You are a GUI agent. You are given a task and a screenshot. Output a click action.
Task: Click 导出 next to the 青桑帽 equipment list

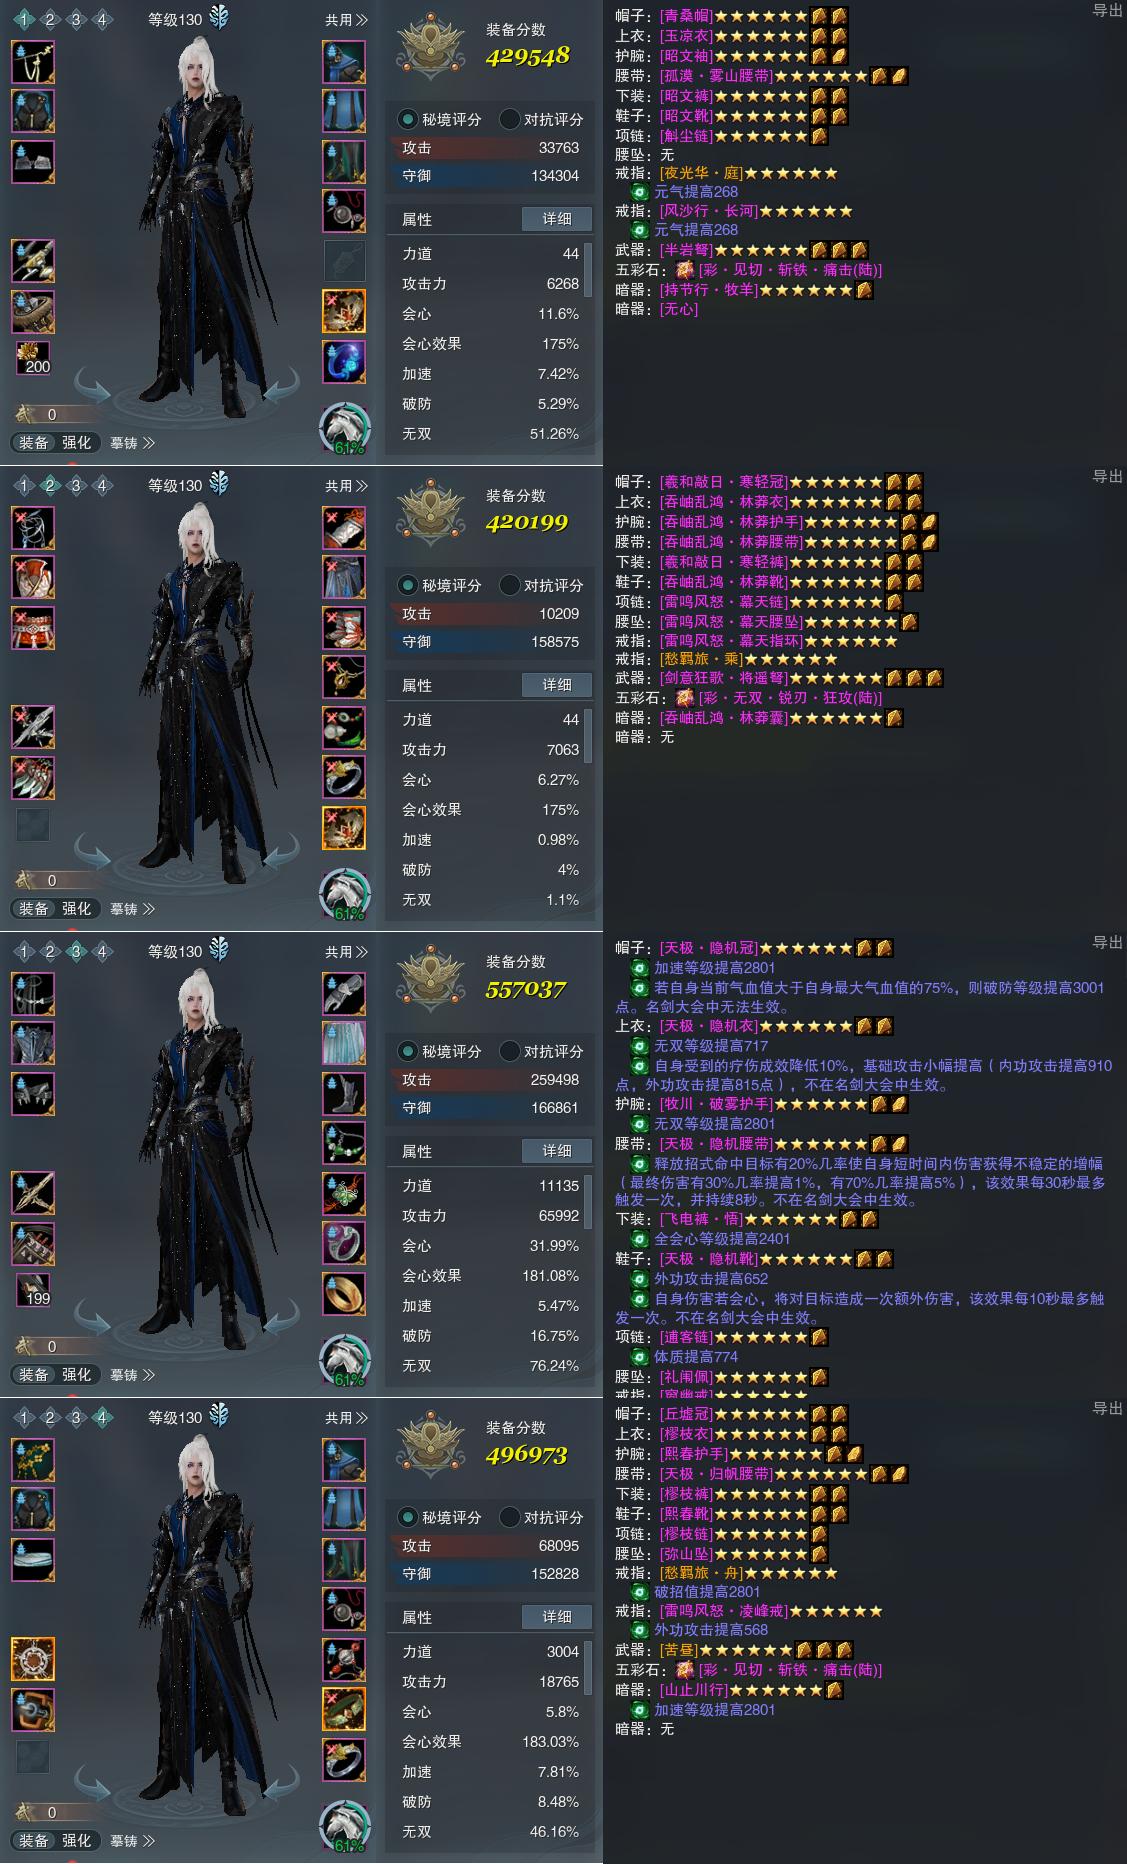pos(1107,11)
